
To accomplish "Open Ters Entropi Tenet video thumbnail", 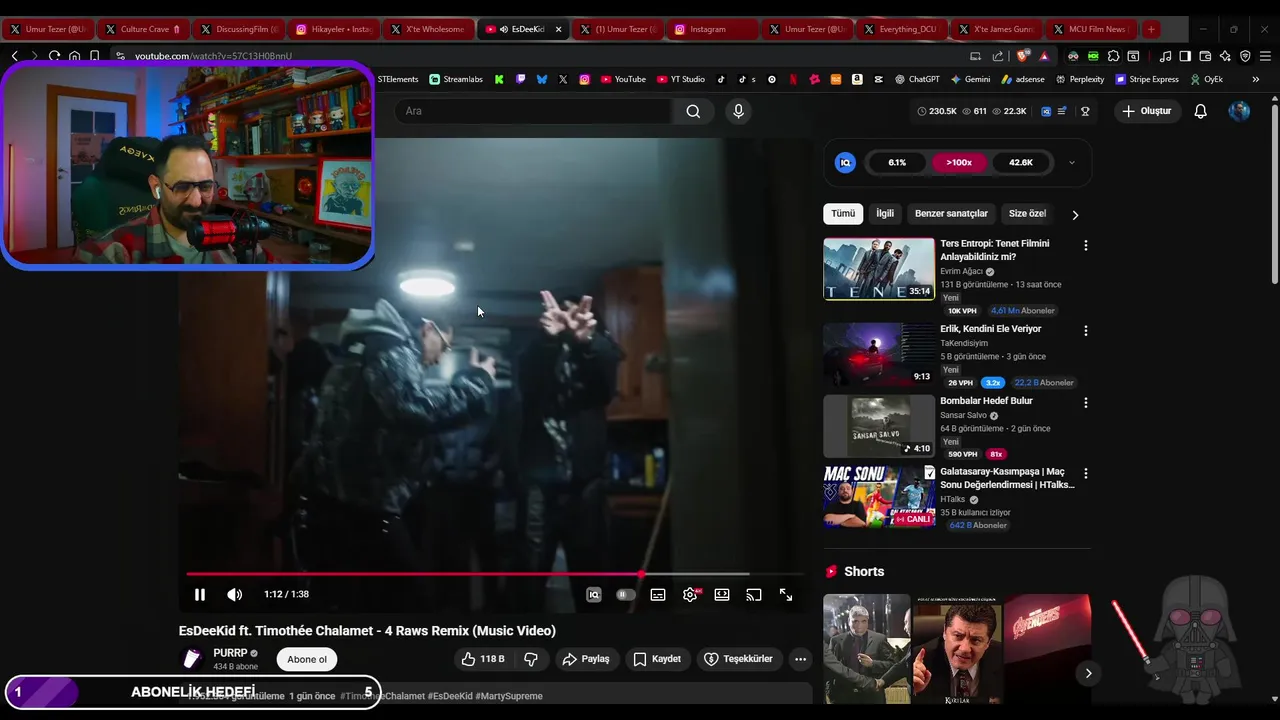I will pyautogui.click(x=879, y=269).
